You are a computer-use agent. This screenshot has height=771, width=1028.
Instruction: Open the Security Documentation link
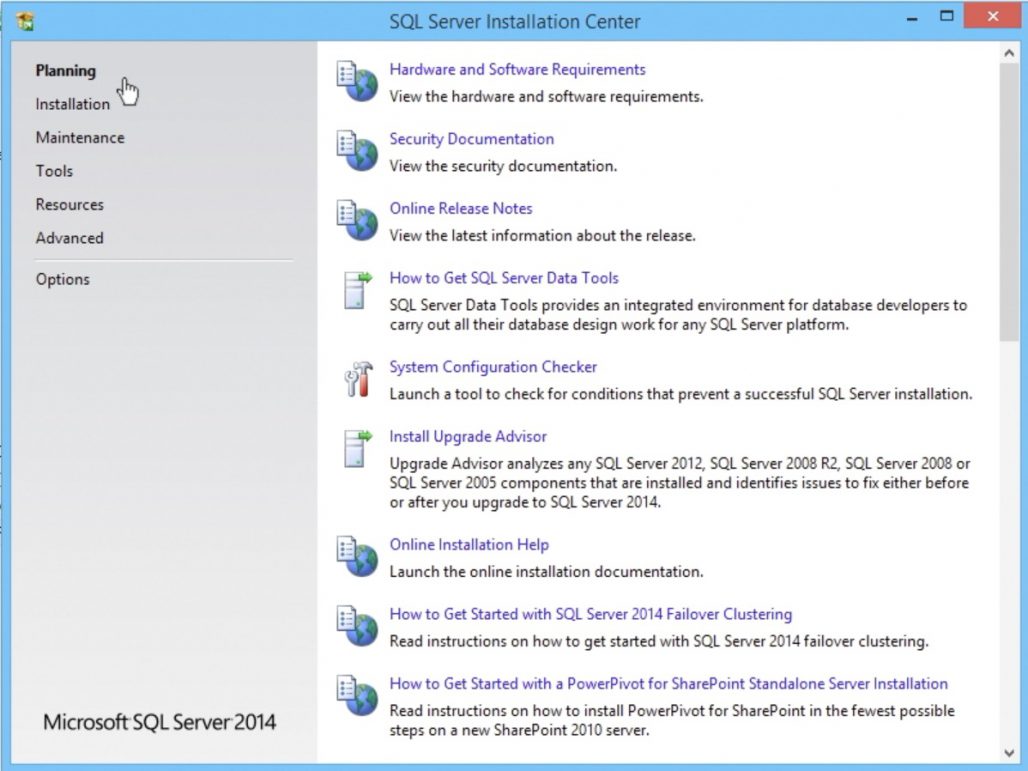[471, 139]
